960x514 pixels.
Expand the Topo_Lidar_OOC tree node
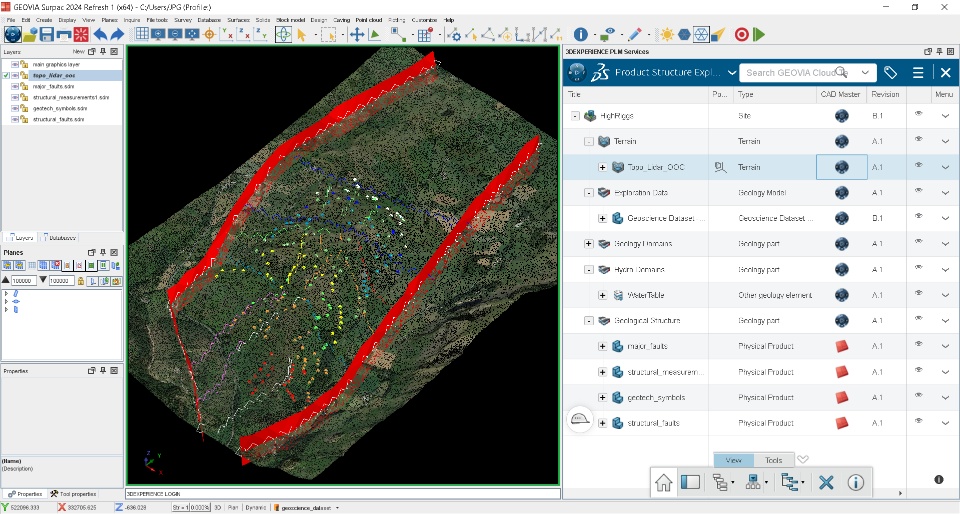[x=602, y=167]
